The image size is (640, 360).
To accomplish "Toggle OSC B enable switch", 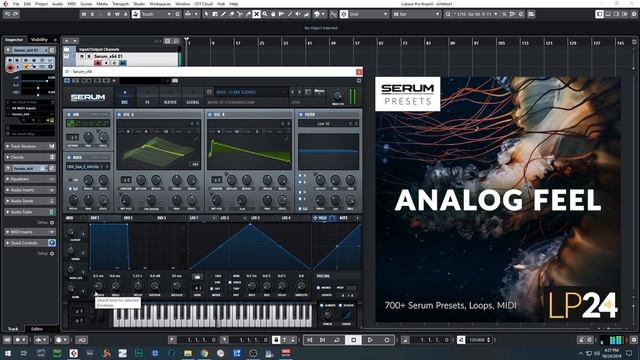I will coord(209,115).
